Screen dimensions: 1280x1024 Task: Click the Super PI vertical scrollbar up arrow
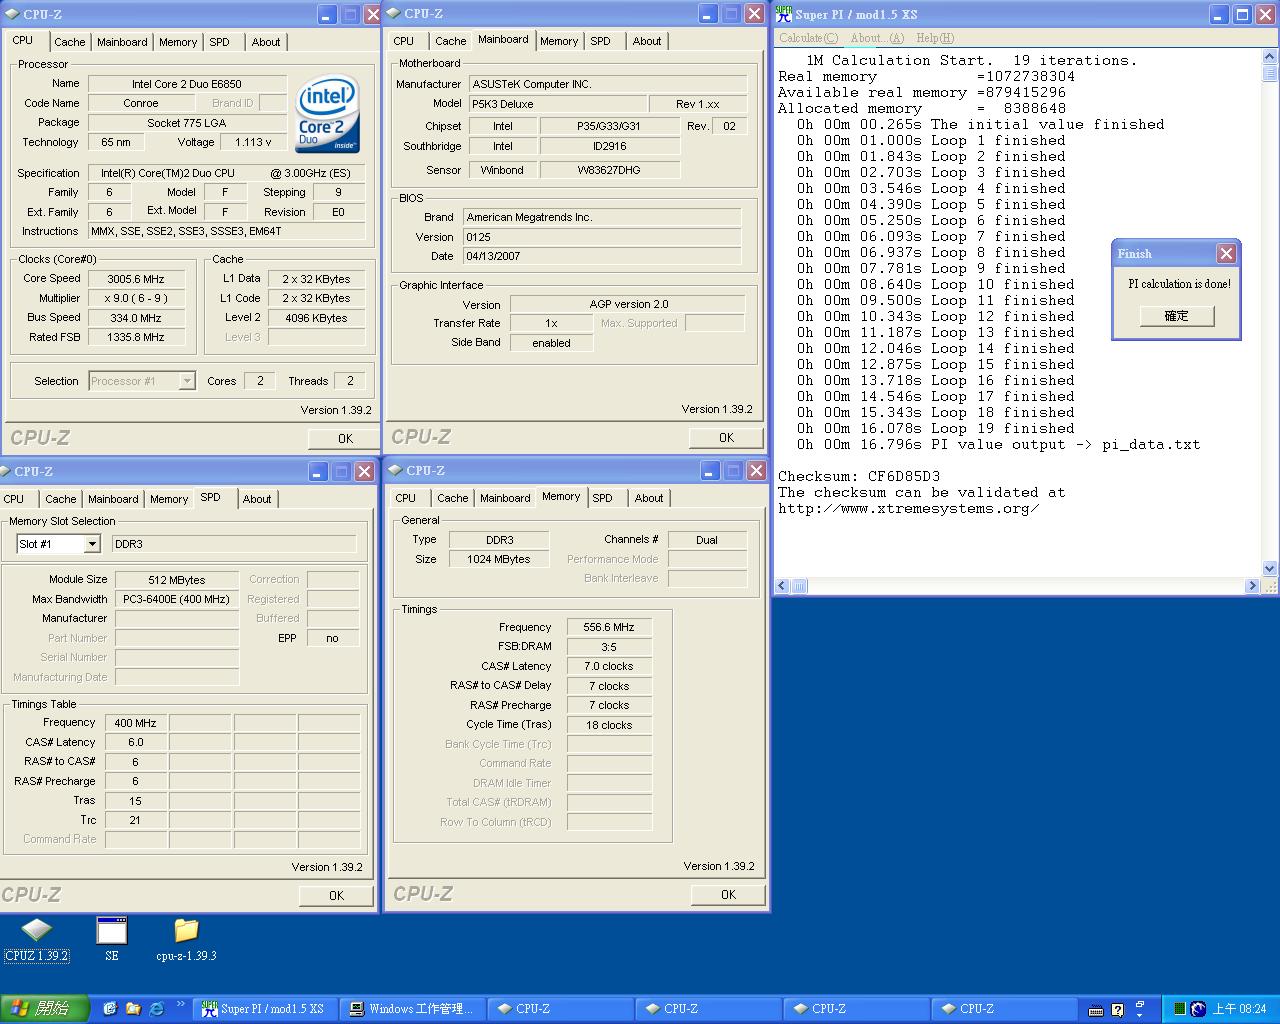click(1270, 57)
